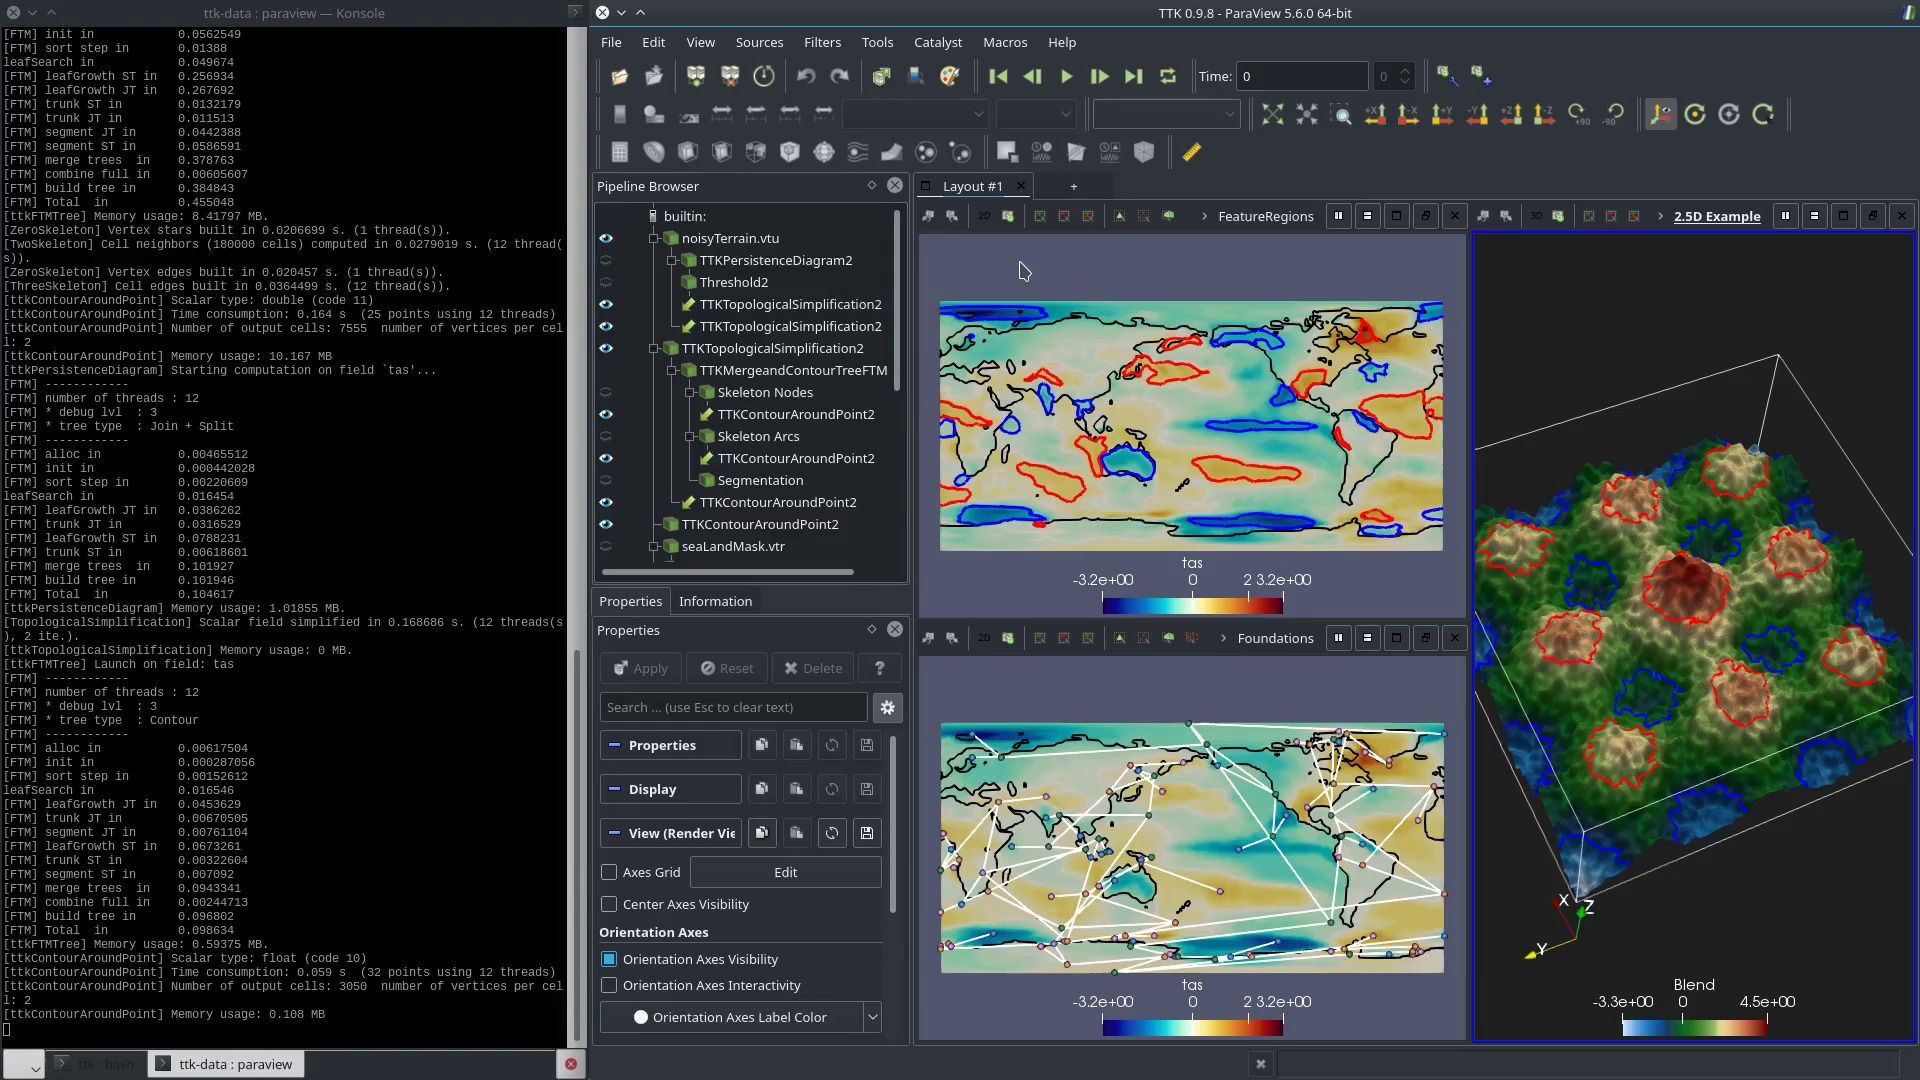The height and width of the screenshot is (1080, 1920).
Task: Open the Filters menu
Action: click(x=822, y=43)
